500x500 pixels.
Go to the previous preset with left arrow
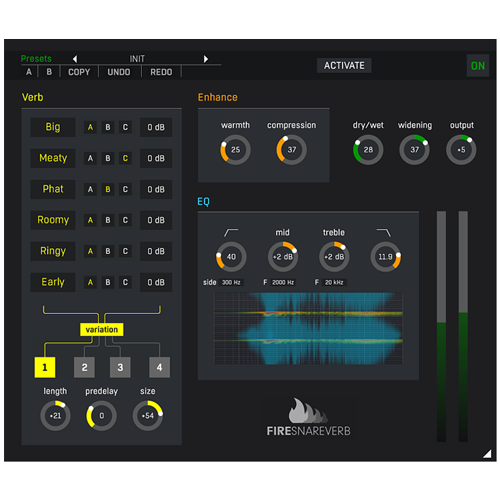pos(75,59)
